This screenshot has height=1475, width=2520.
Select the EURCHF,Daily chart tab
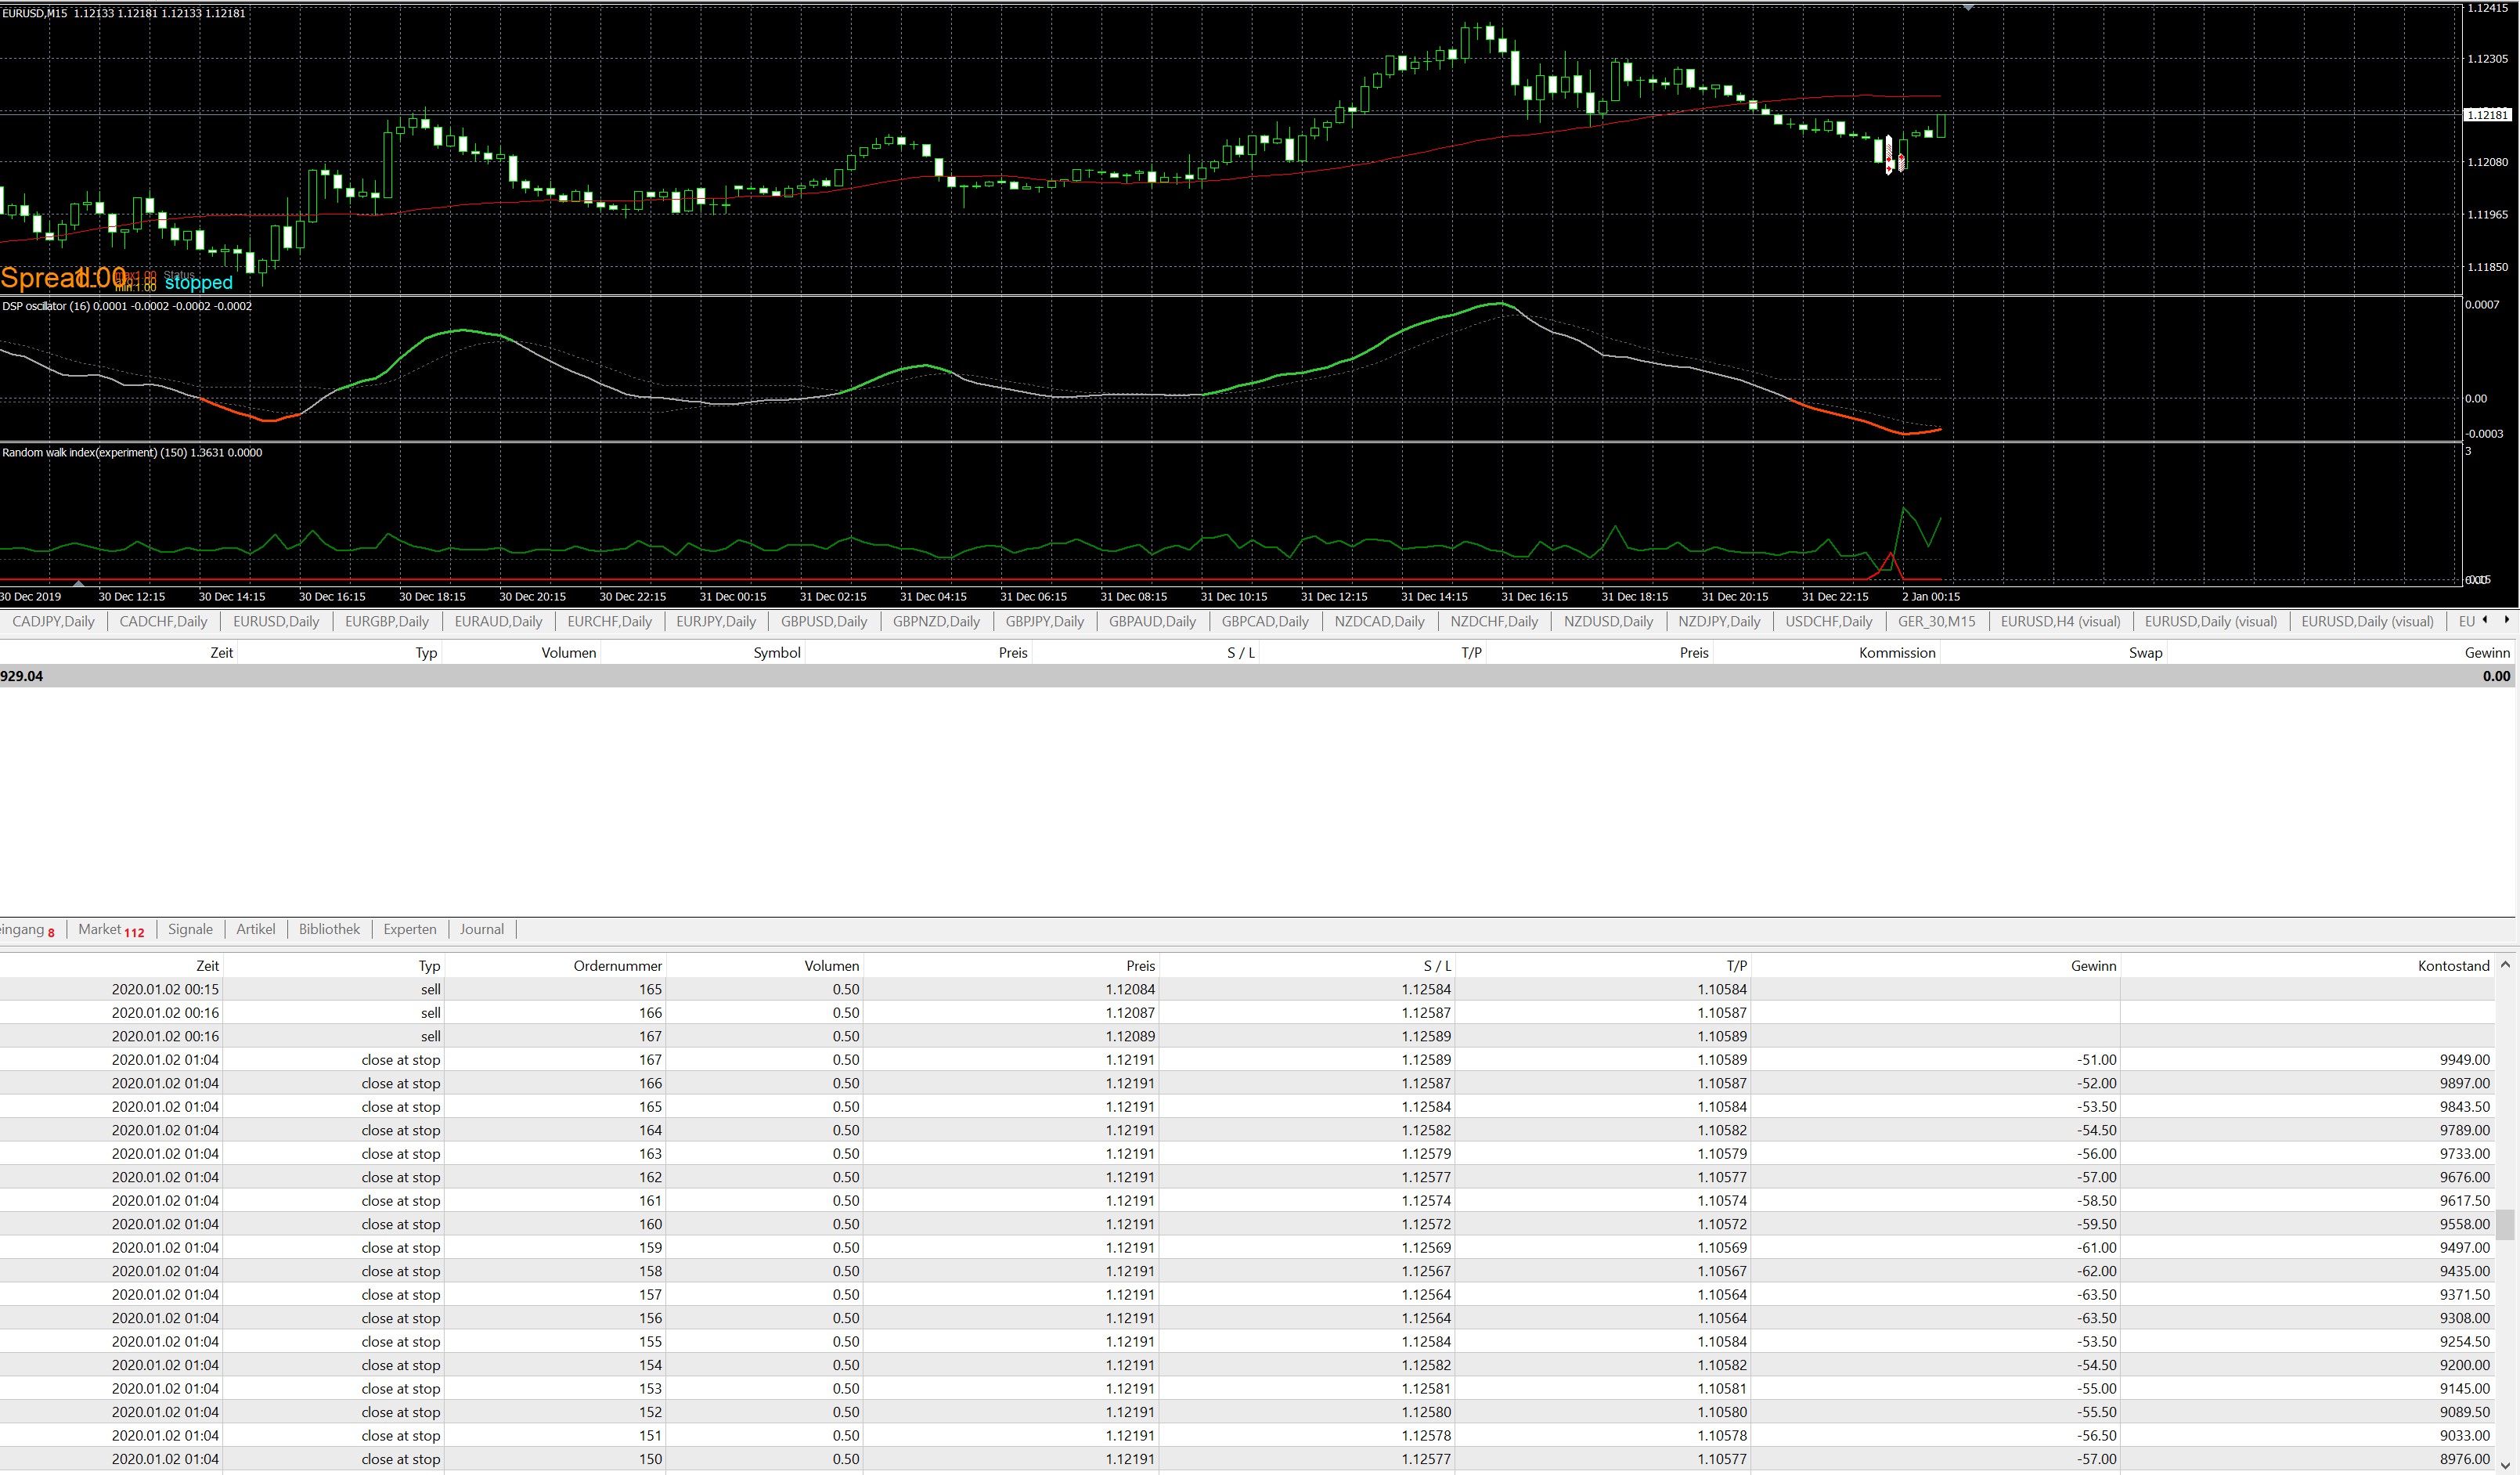tap(609, 621)
